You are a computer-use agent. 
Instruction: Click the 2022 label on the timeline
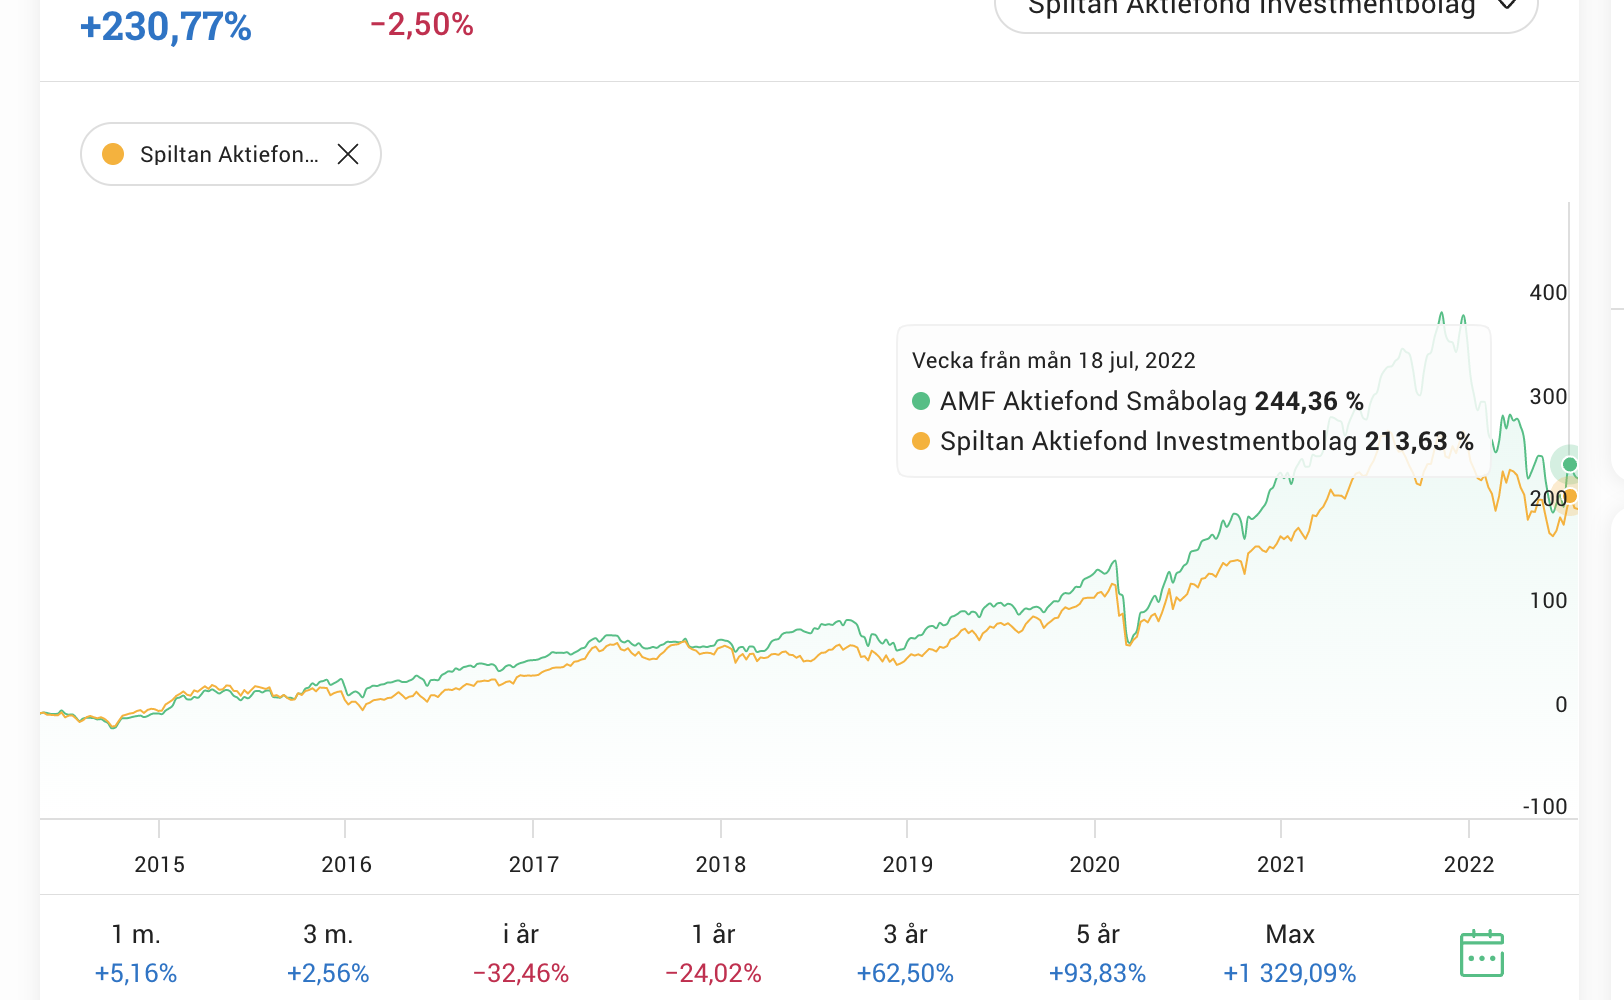[x=1468, y=864]
